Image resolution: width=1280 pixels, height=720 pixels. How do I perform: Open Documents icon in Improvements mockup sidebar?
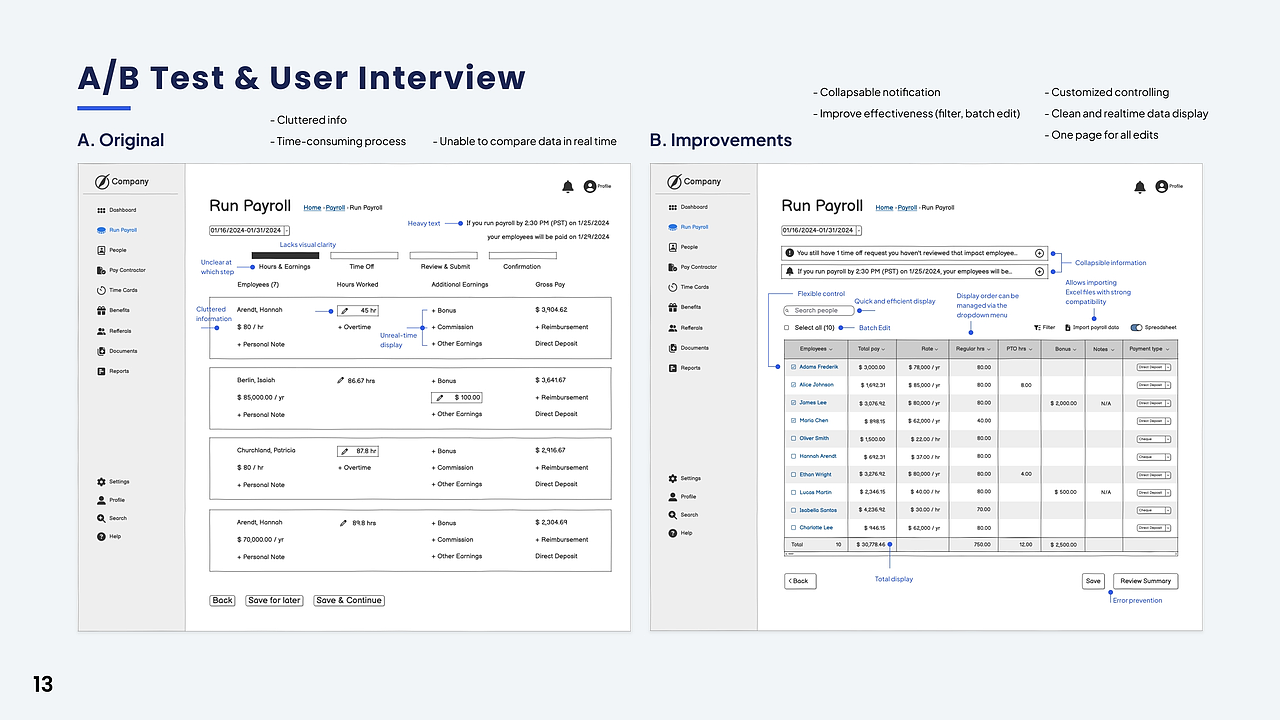point(673,348)
